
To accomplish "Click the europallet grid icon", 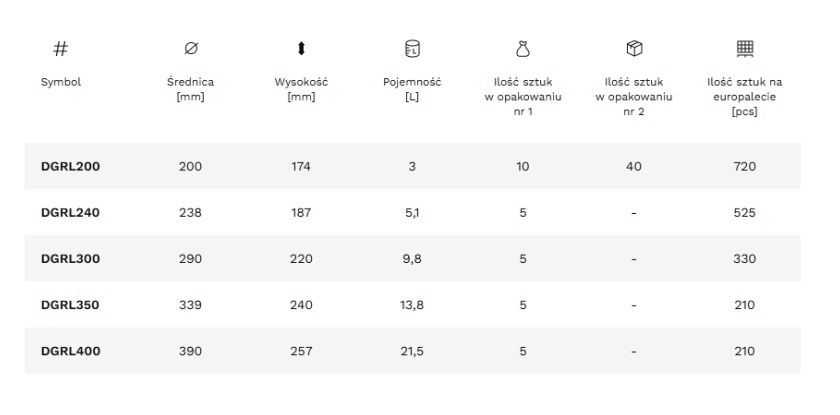I will pyautogui.click(x=745, y=49).
